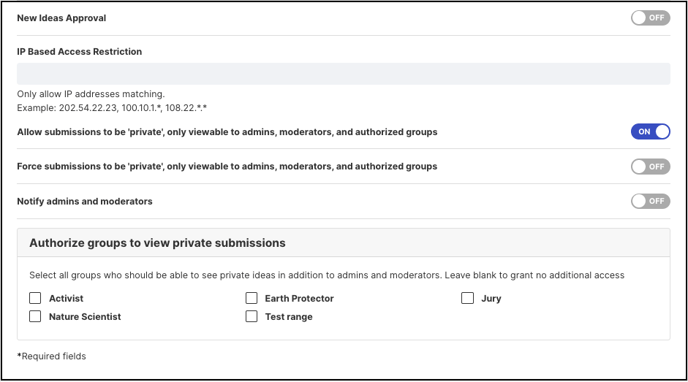Click the Allow submissions to be private label
This screenshot has width=688, height=382.
pyautogui.click(x=227, y=132)
